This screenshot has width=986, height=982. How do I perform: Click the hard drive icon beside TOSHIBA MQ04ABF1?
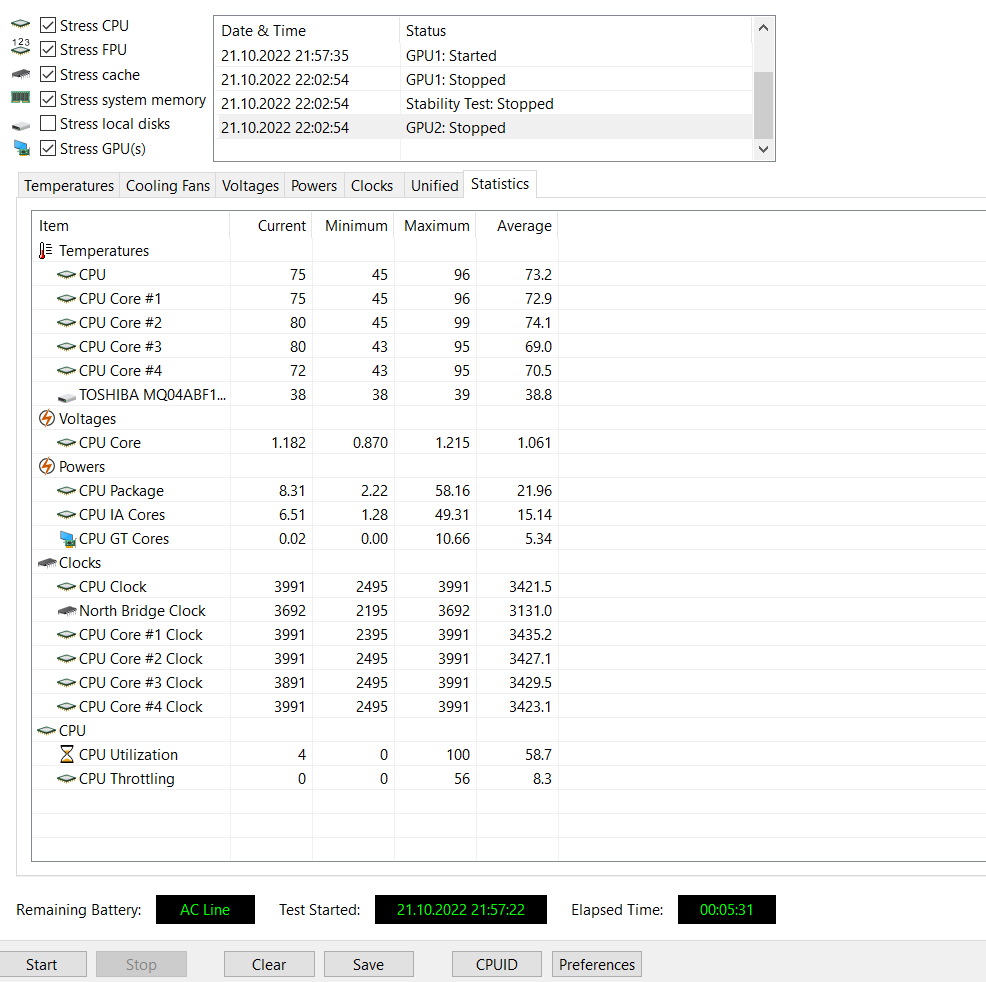tap(66, 394)
